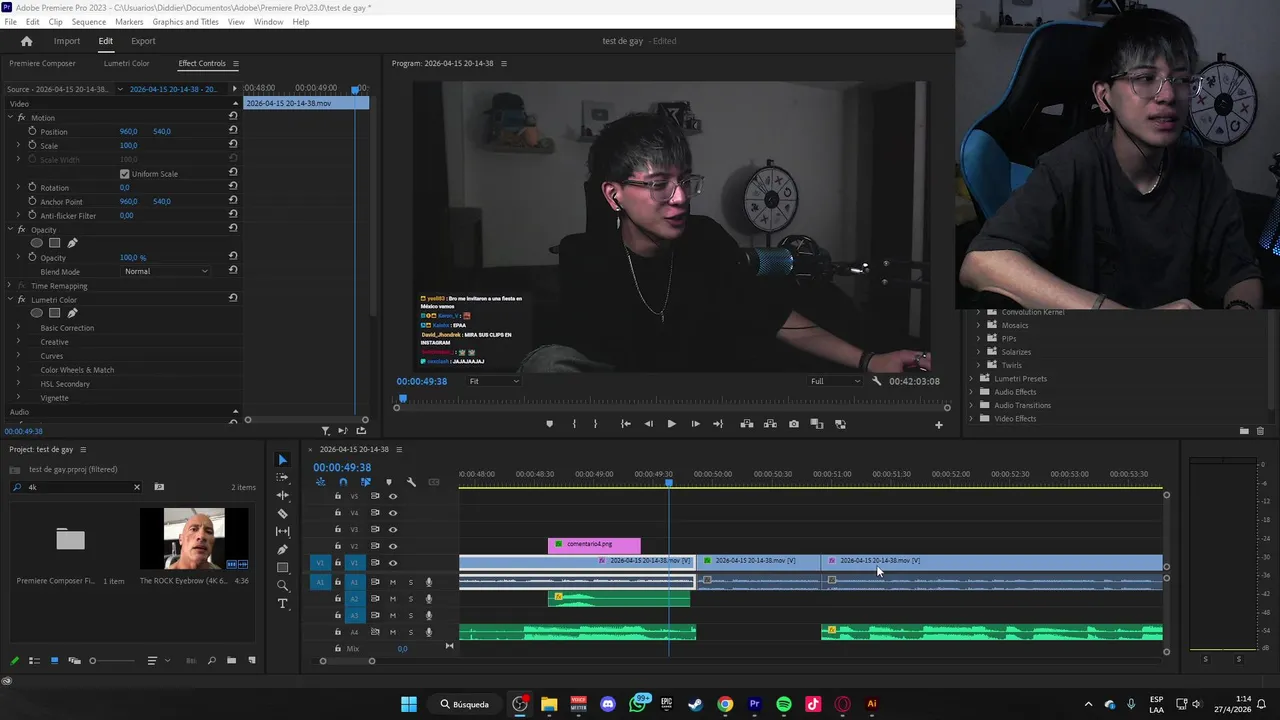Switch Project panel to Icon view
Image resolution: width=1280 pixels, height=720 pixels.
pyautogui.click(x=54, y=661)
